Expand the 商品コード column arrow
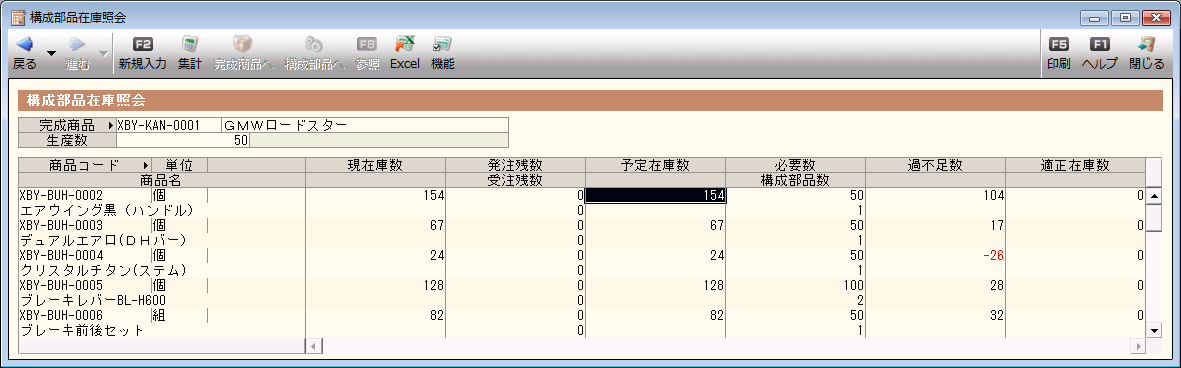Screen dimensions: 1181x368 146,165
